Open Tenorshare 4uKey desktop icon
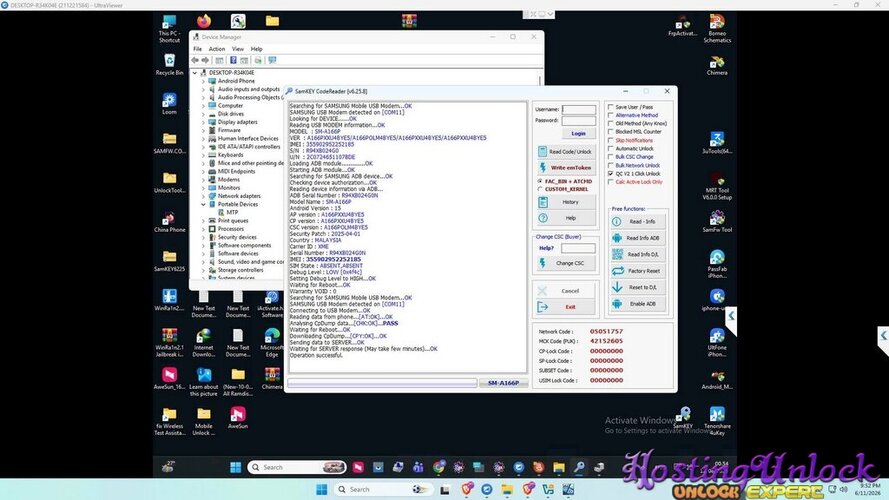Screen dimensions: 889x500 (717, 421)
